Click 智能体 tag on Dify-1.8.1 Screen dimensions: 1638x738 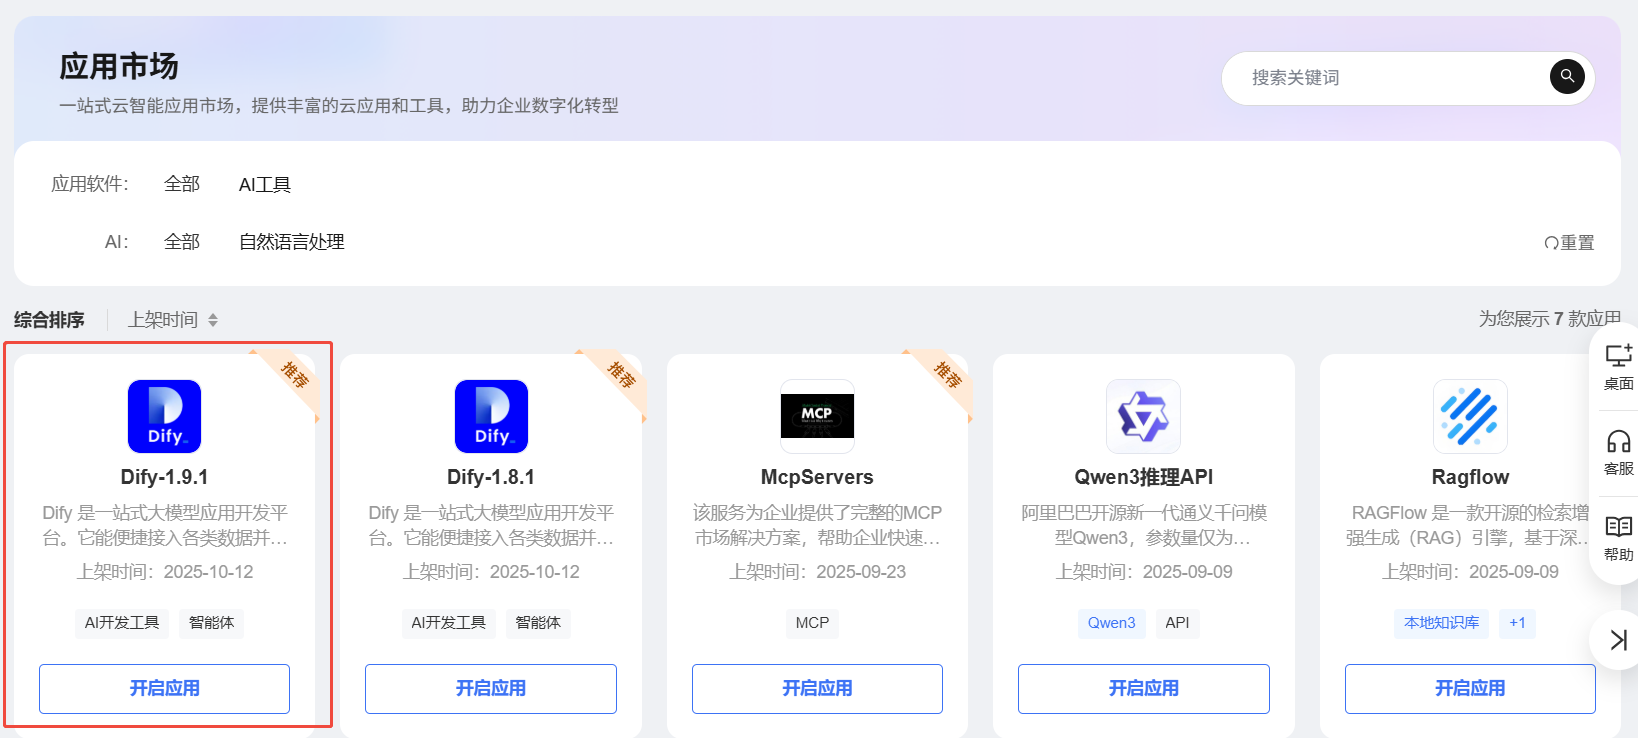538,623
